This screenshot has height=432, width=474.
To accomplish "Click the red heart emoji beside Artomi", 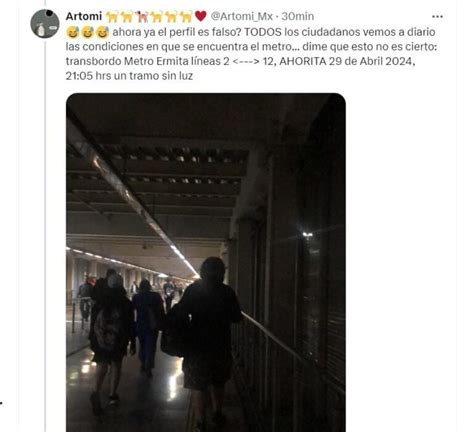I will coord(200,16).
